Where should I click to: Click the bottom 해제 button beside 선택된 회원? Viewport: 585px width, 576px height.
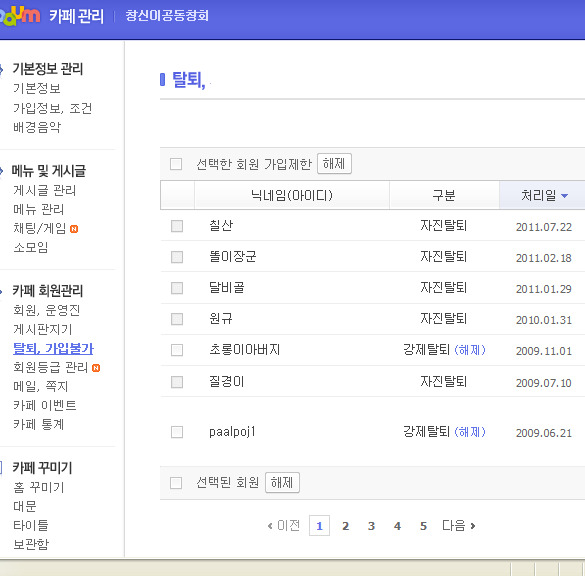[x=282, y=482]
